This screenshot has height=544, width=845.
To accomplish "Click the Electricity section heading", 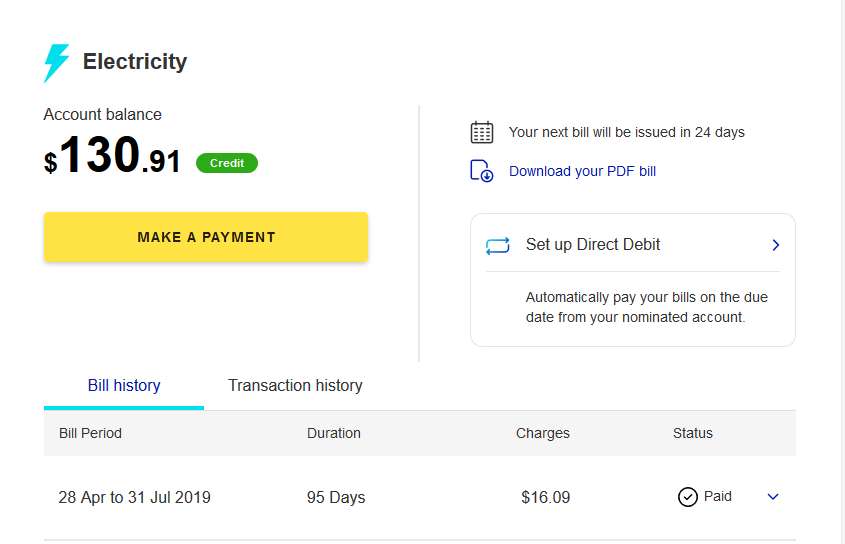I will [x=135, y=62].
